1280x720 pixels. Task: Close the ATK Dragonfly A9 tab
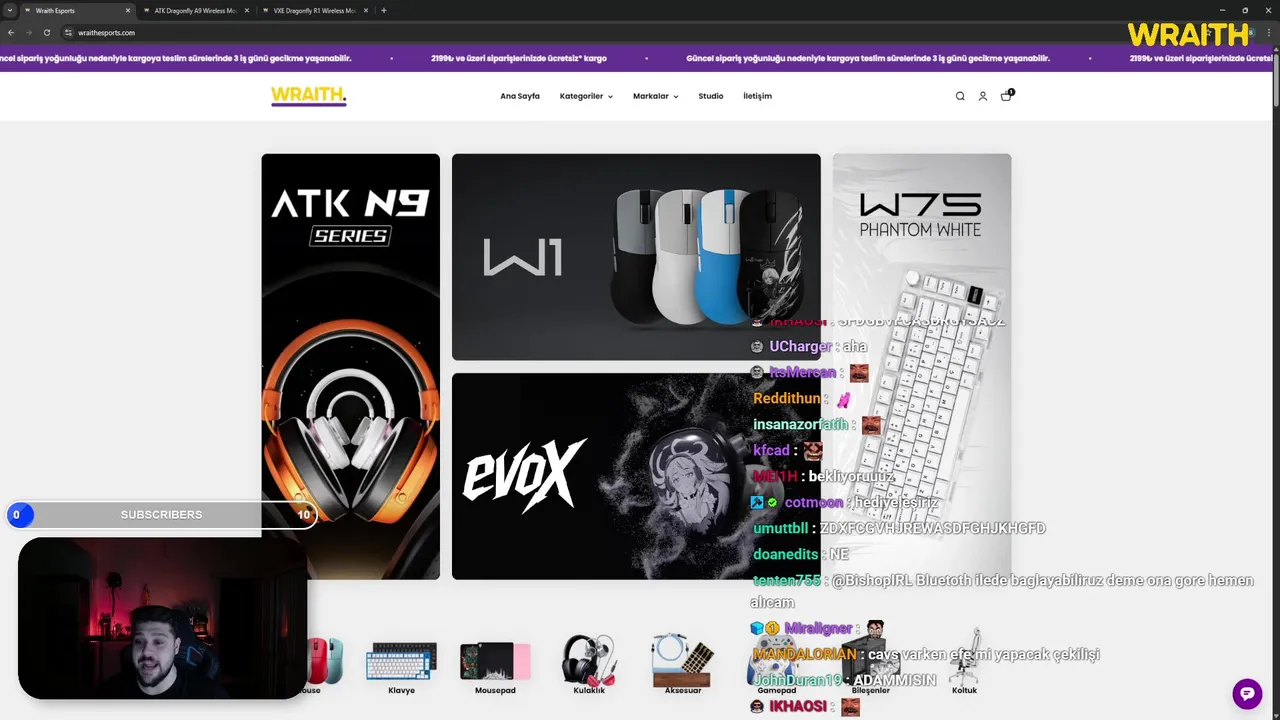pos(247,10)
